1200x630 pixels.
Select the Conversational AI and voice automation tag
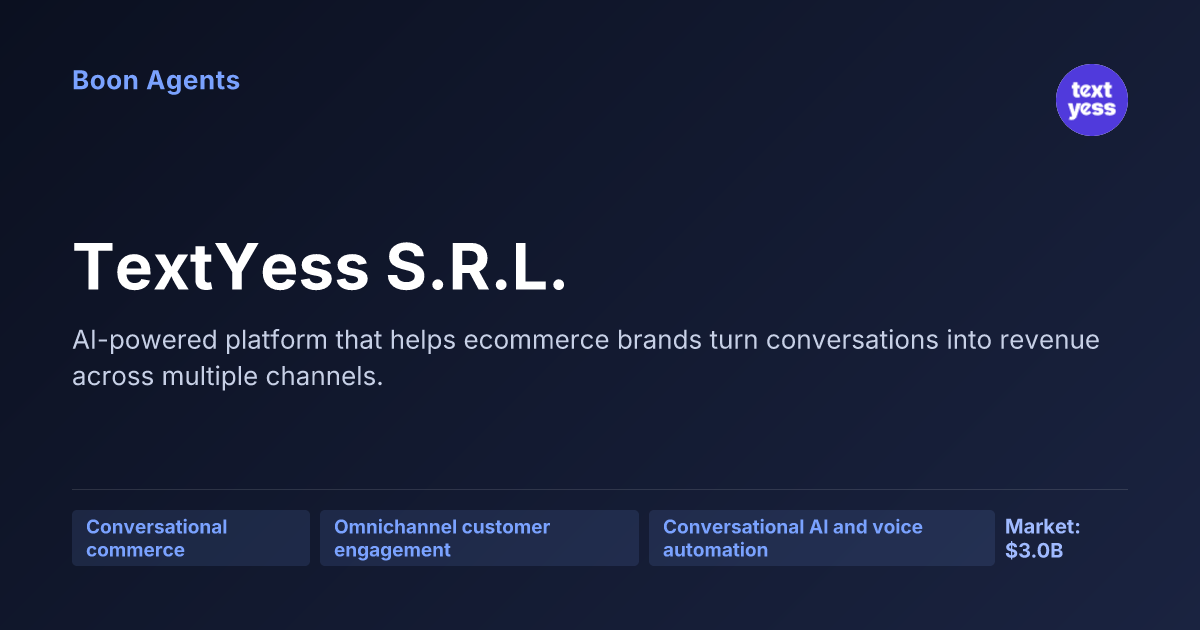[x=822, y=538]
